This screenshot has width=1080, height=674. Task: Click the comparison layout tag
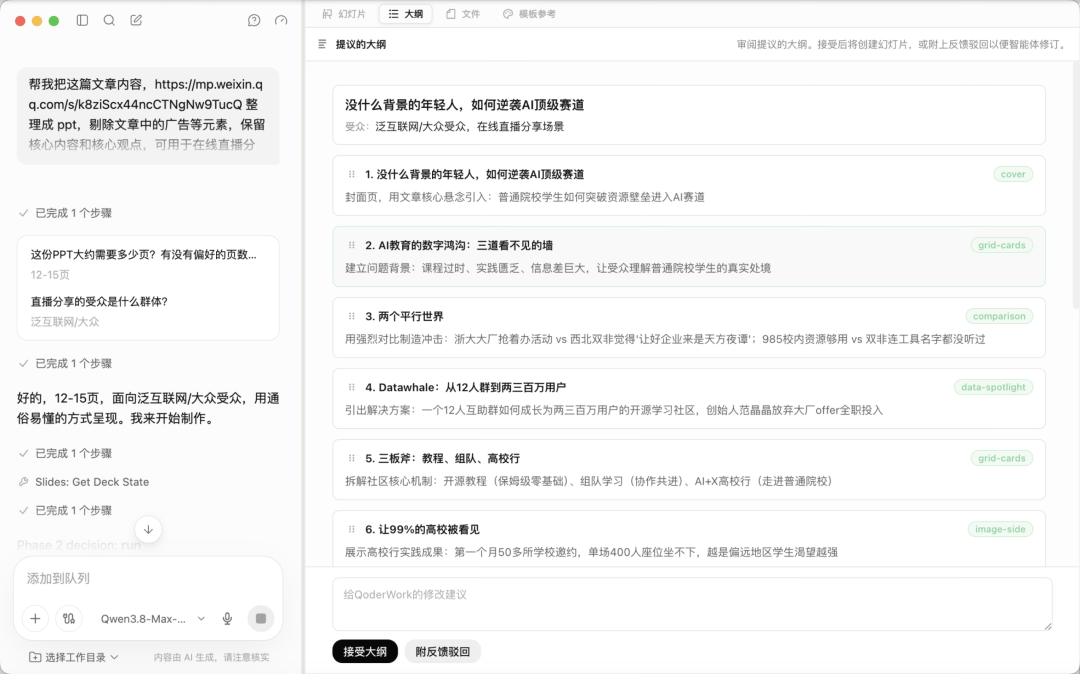(x=999, y=316)
